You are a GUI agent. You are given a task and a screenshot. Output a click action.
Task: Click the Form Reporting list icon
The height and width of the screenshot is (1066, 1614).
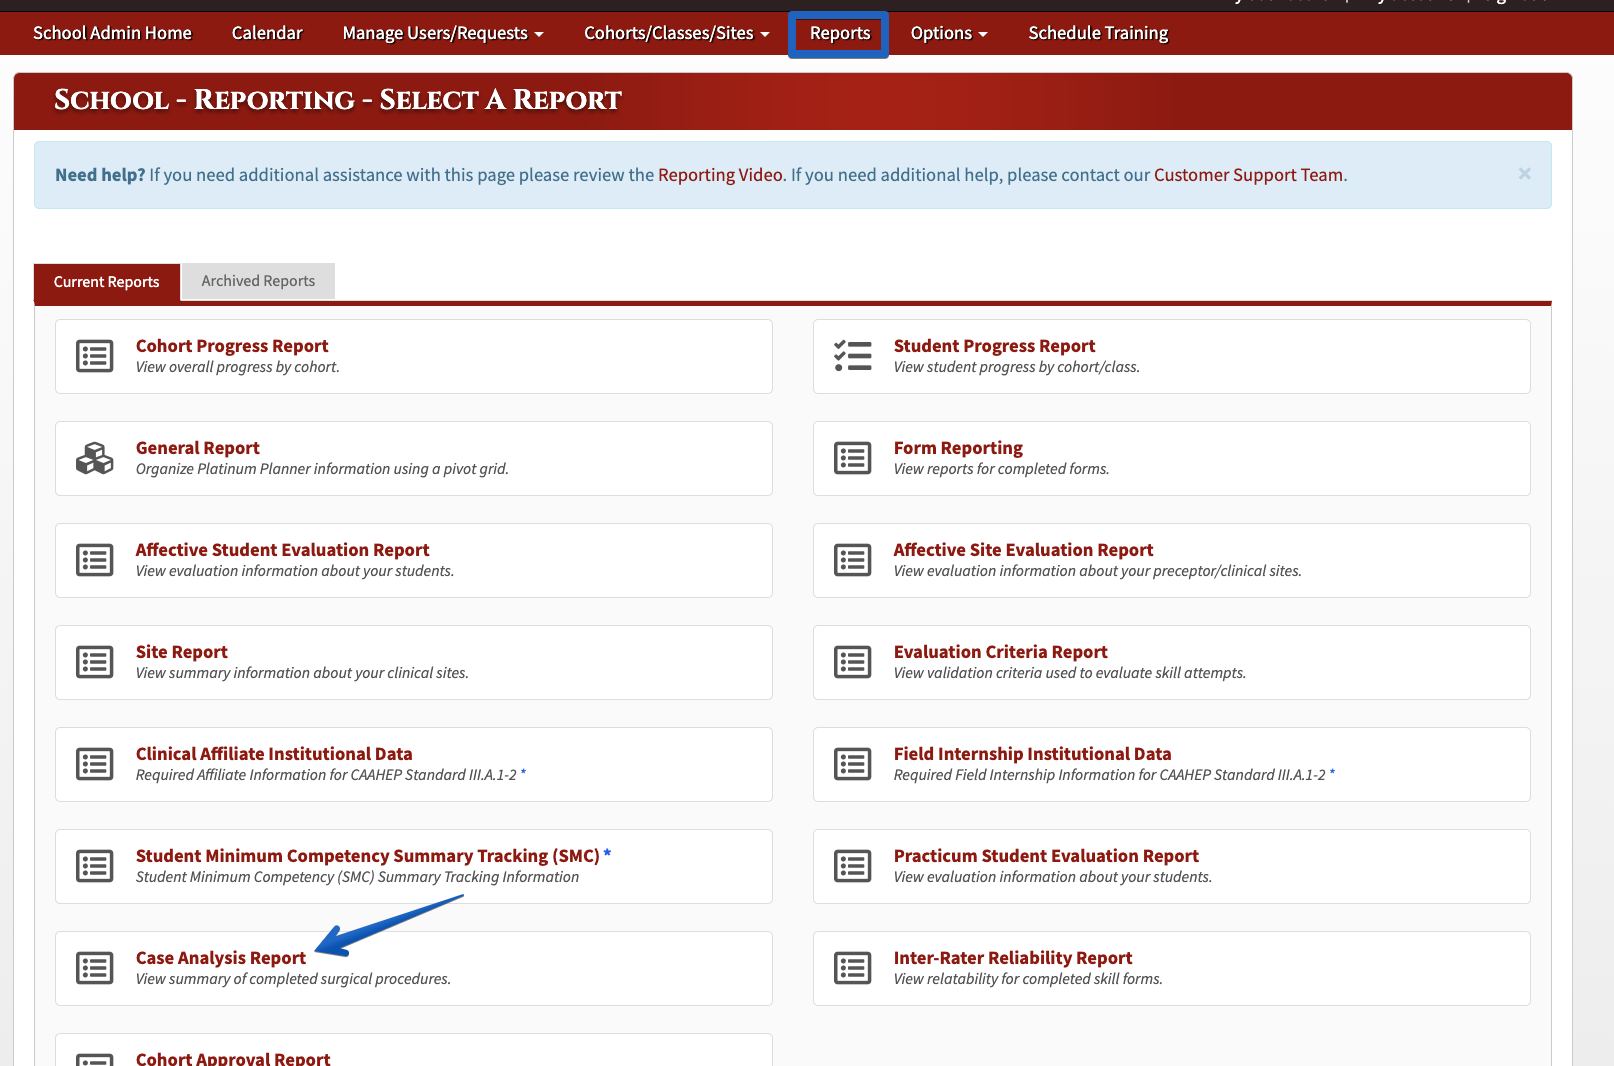853,458
